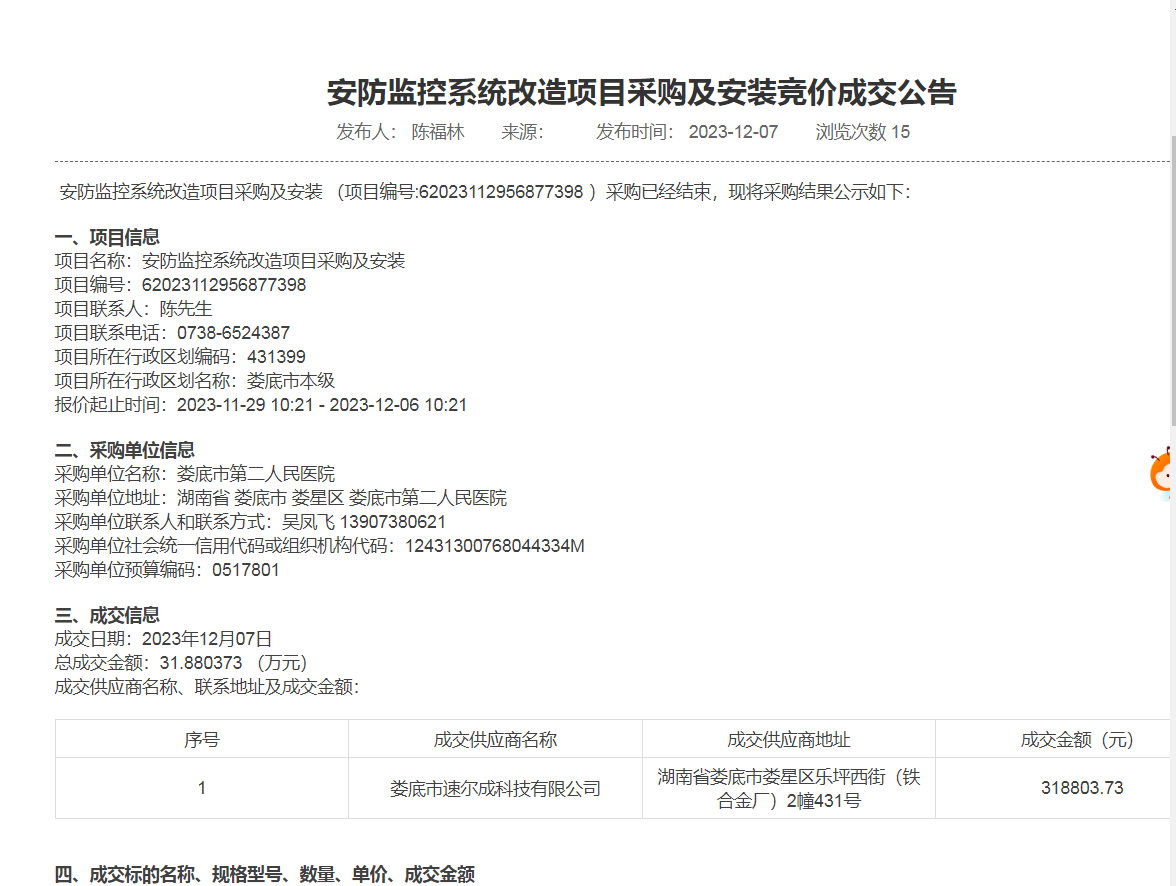This screenshot has height=886, width=1176.
Task: Click the 序号 table column header
Action: [x=201, y=740]
